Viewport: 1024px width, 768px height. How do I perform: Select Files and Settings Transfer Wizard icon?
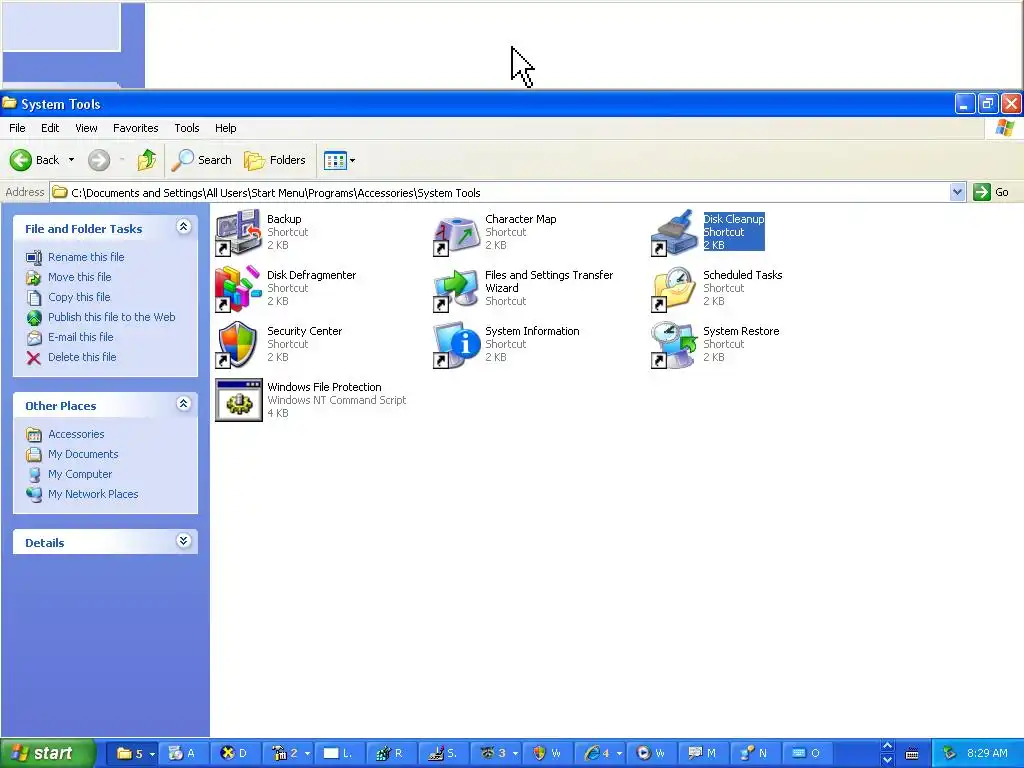pos(456,289)
